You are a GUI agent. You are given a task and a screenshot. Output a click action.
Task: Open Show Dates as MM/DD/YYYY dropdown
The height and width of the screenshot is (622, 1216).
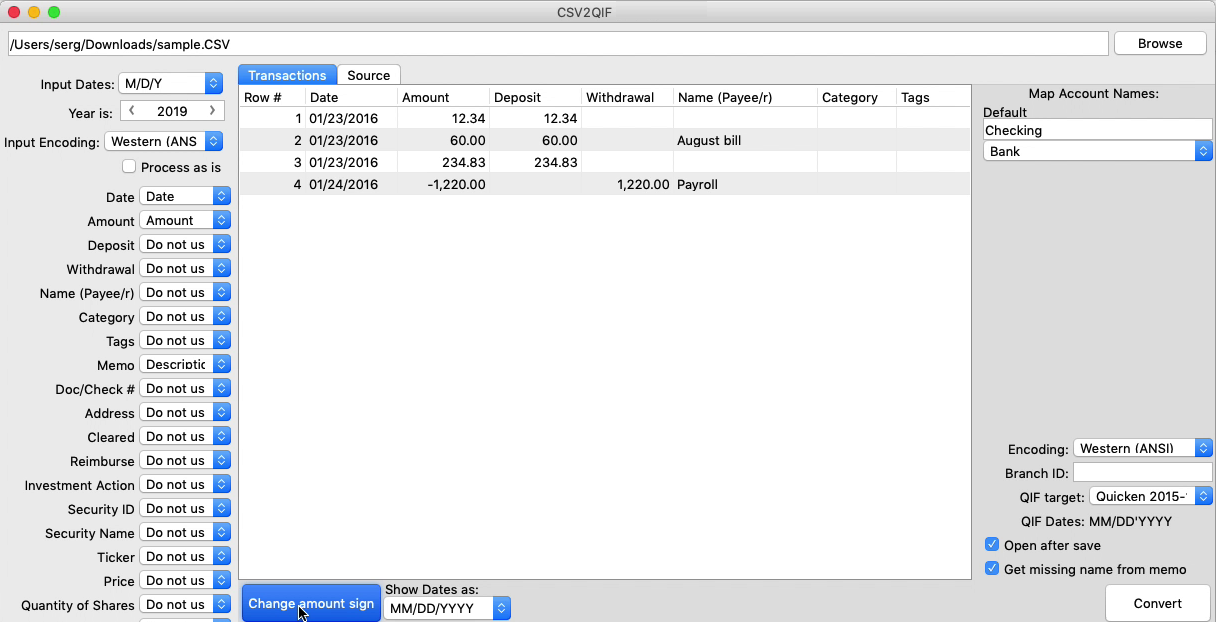coord(447,608)
